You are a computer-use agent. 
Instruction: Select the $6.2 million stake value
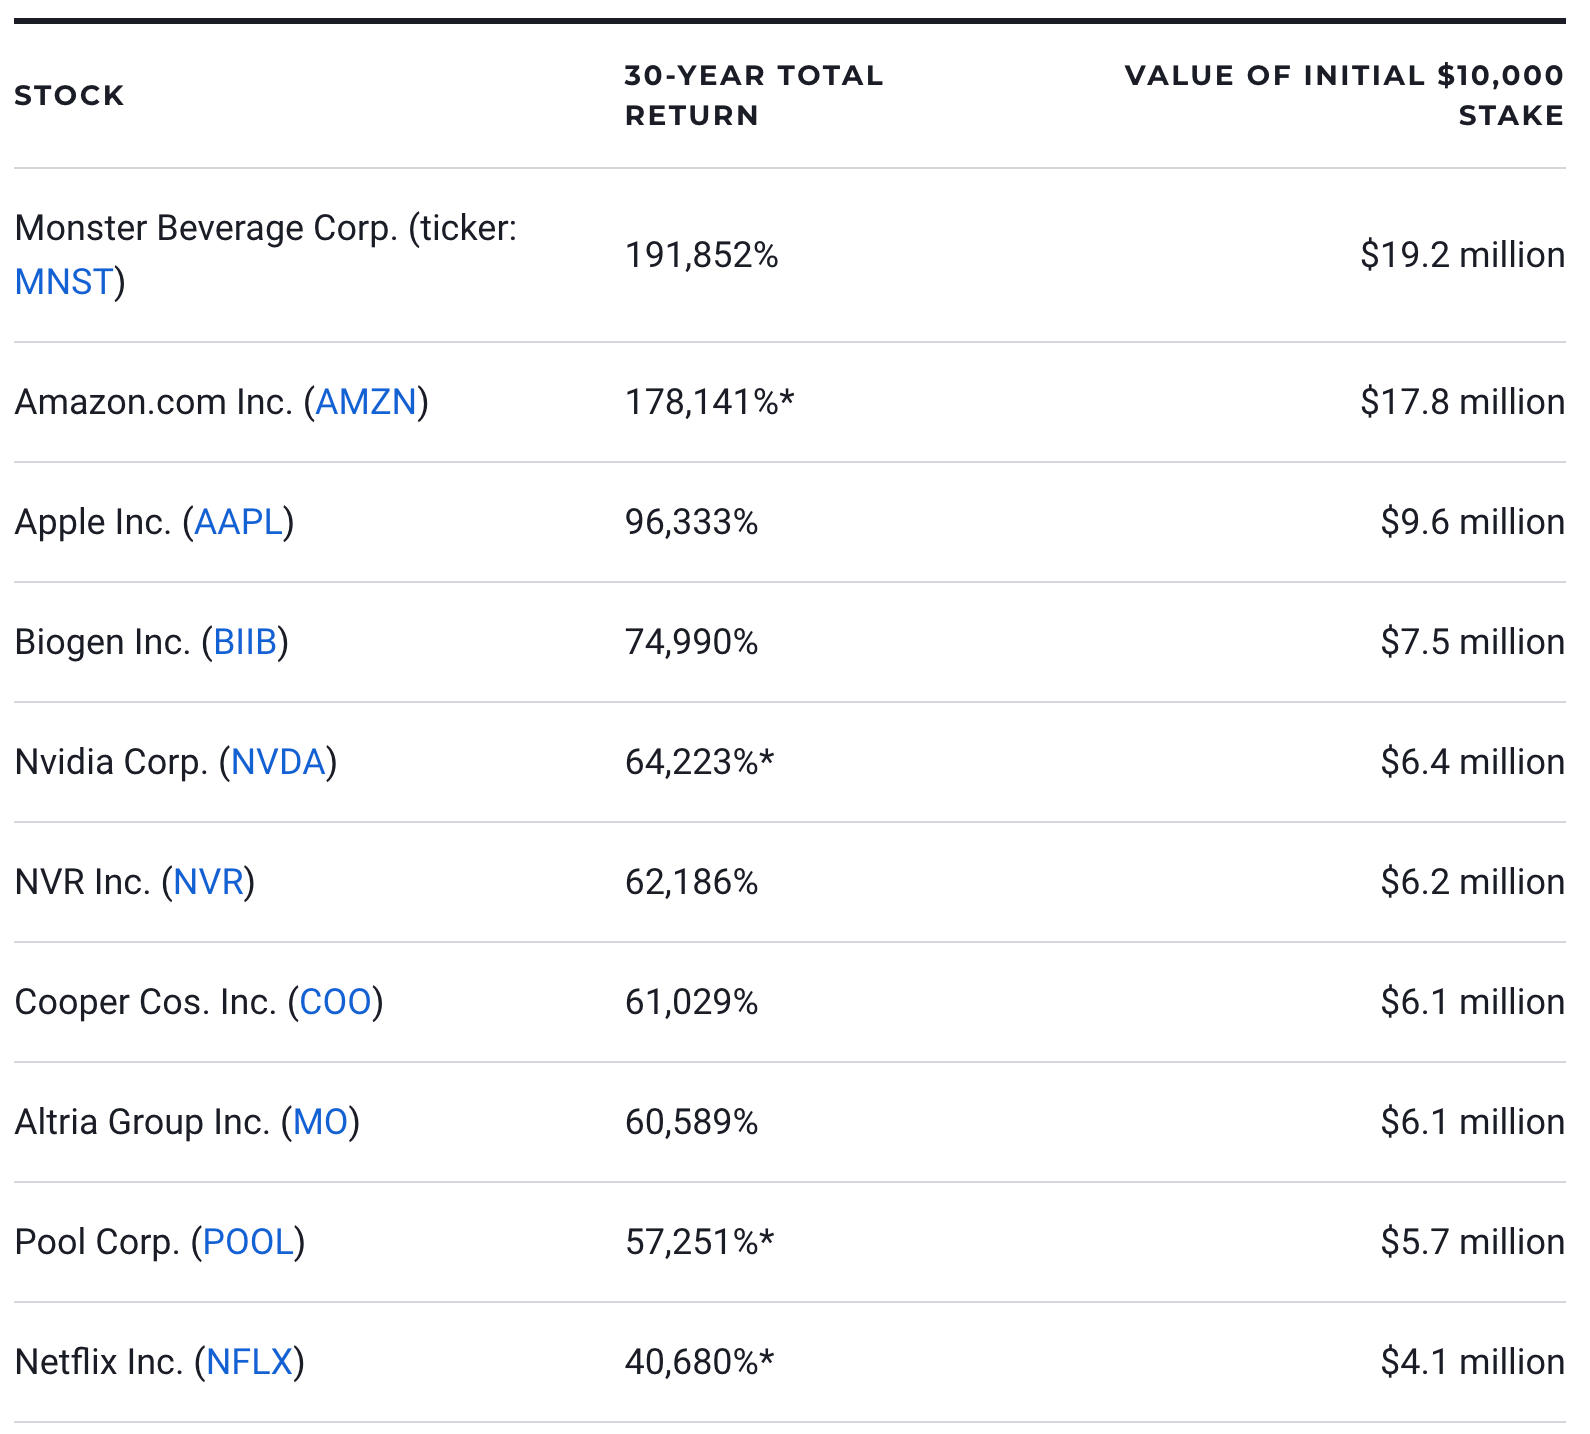click(1472, 882)
